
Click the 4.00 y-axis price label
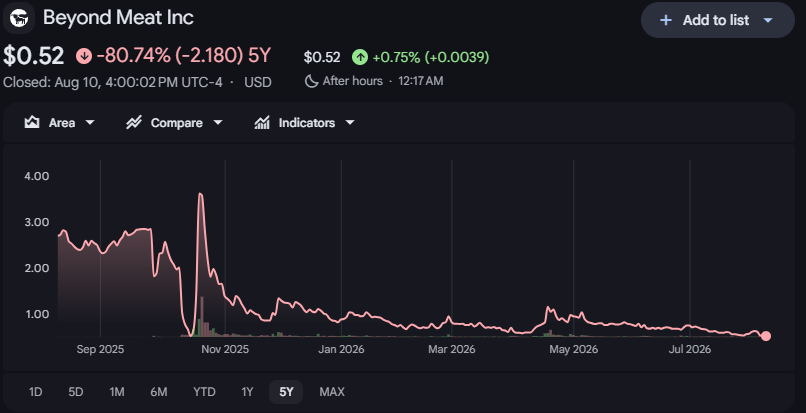point(36,176)
